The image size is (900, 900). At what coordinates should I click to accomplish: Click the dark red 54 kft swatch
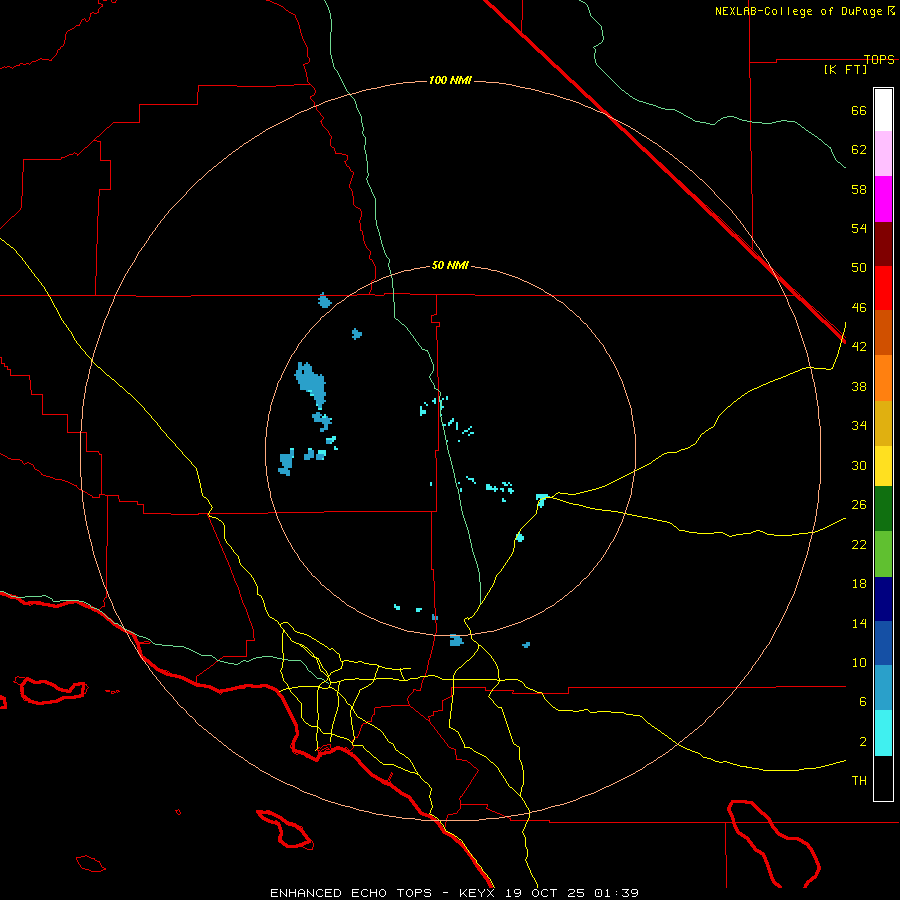pos(883,243)
